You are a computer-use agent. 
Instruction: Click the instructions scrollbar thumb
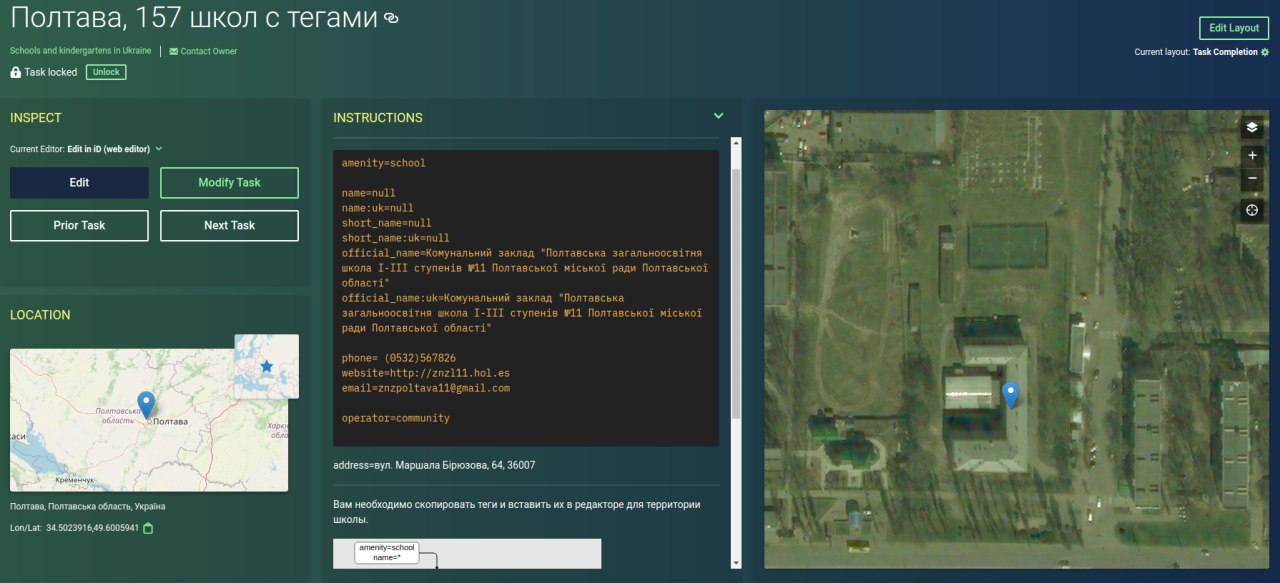click(736, 293)
